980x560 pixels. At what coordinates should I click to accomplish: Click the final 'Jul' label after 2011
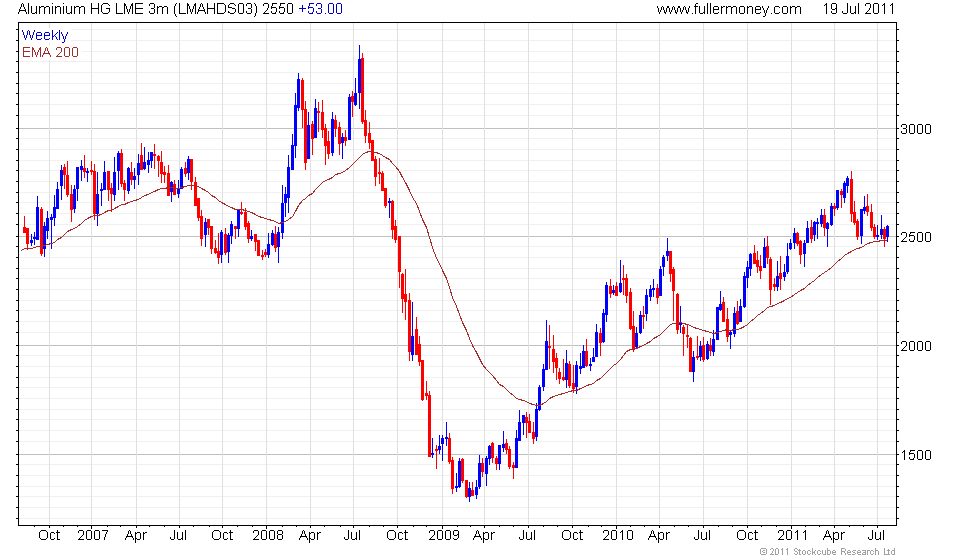pos(877,536)
